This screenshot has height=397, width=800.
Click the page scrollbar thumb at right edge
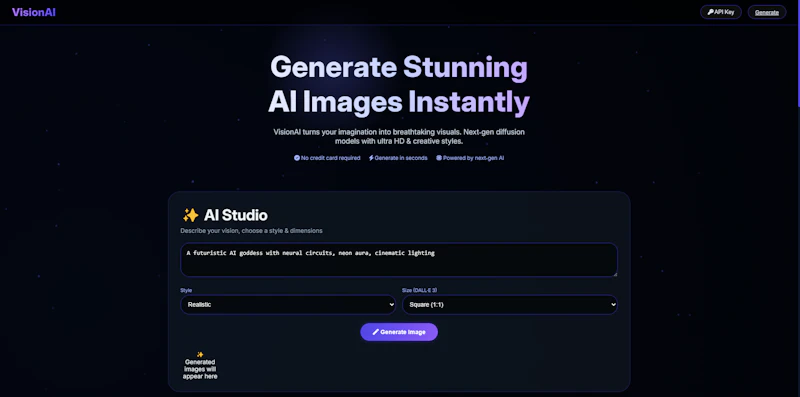tap(798, 54)
